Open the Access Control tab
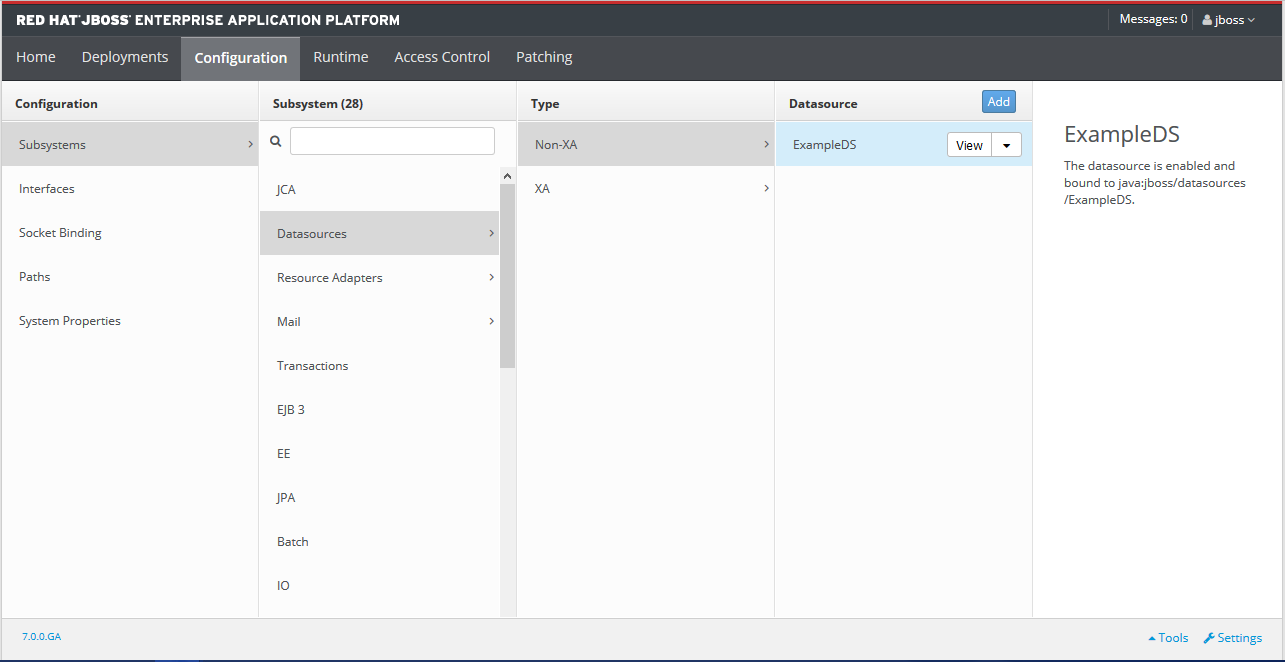The image size is (1285, 662). 442,57
